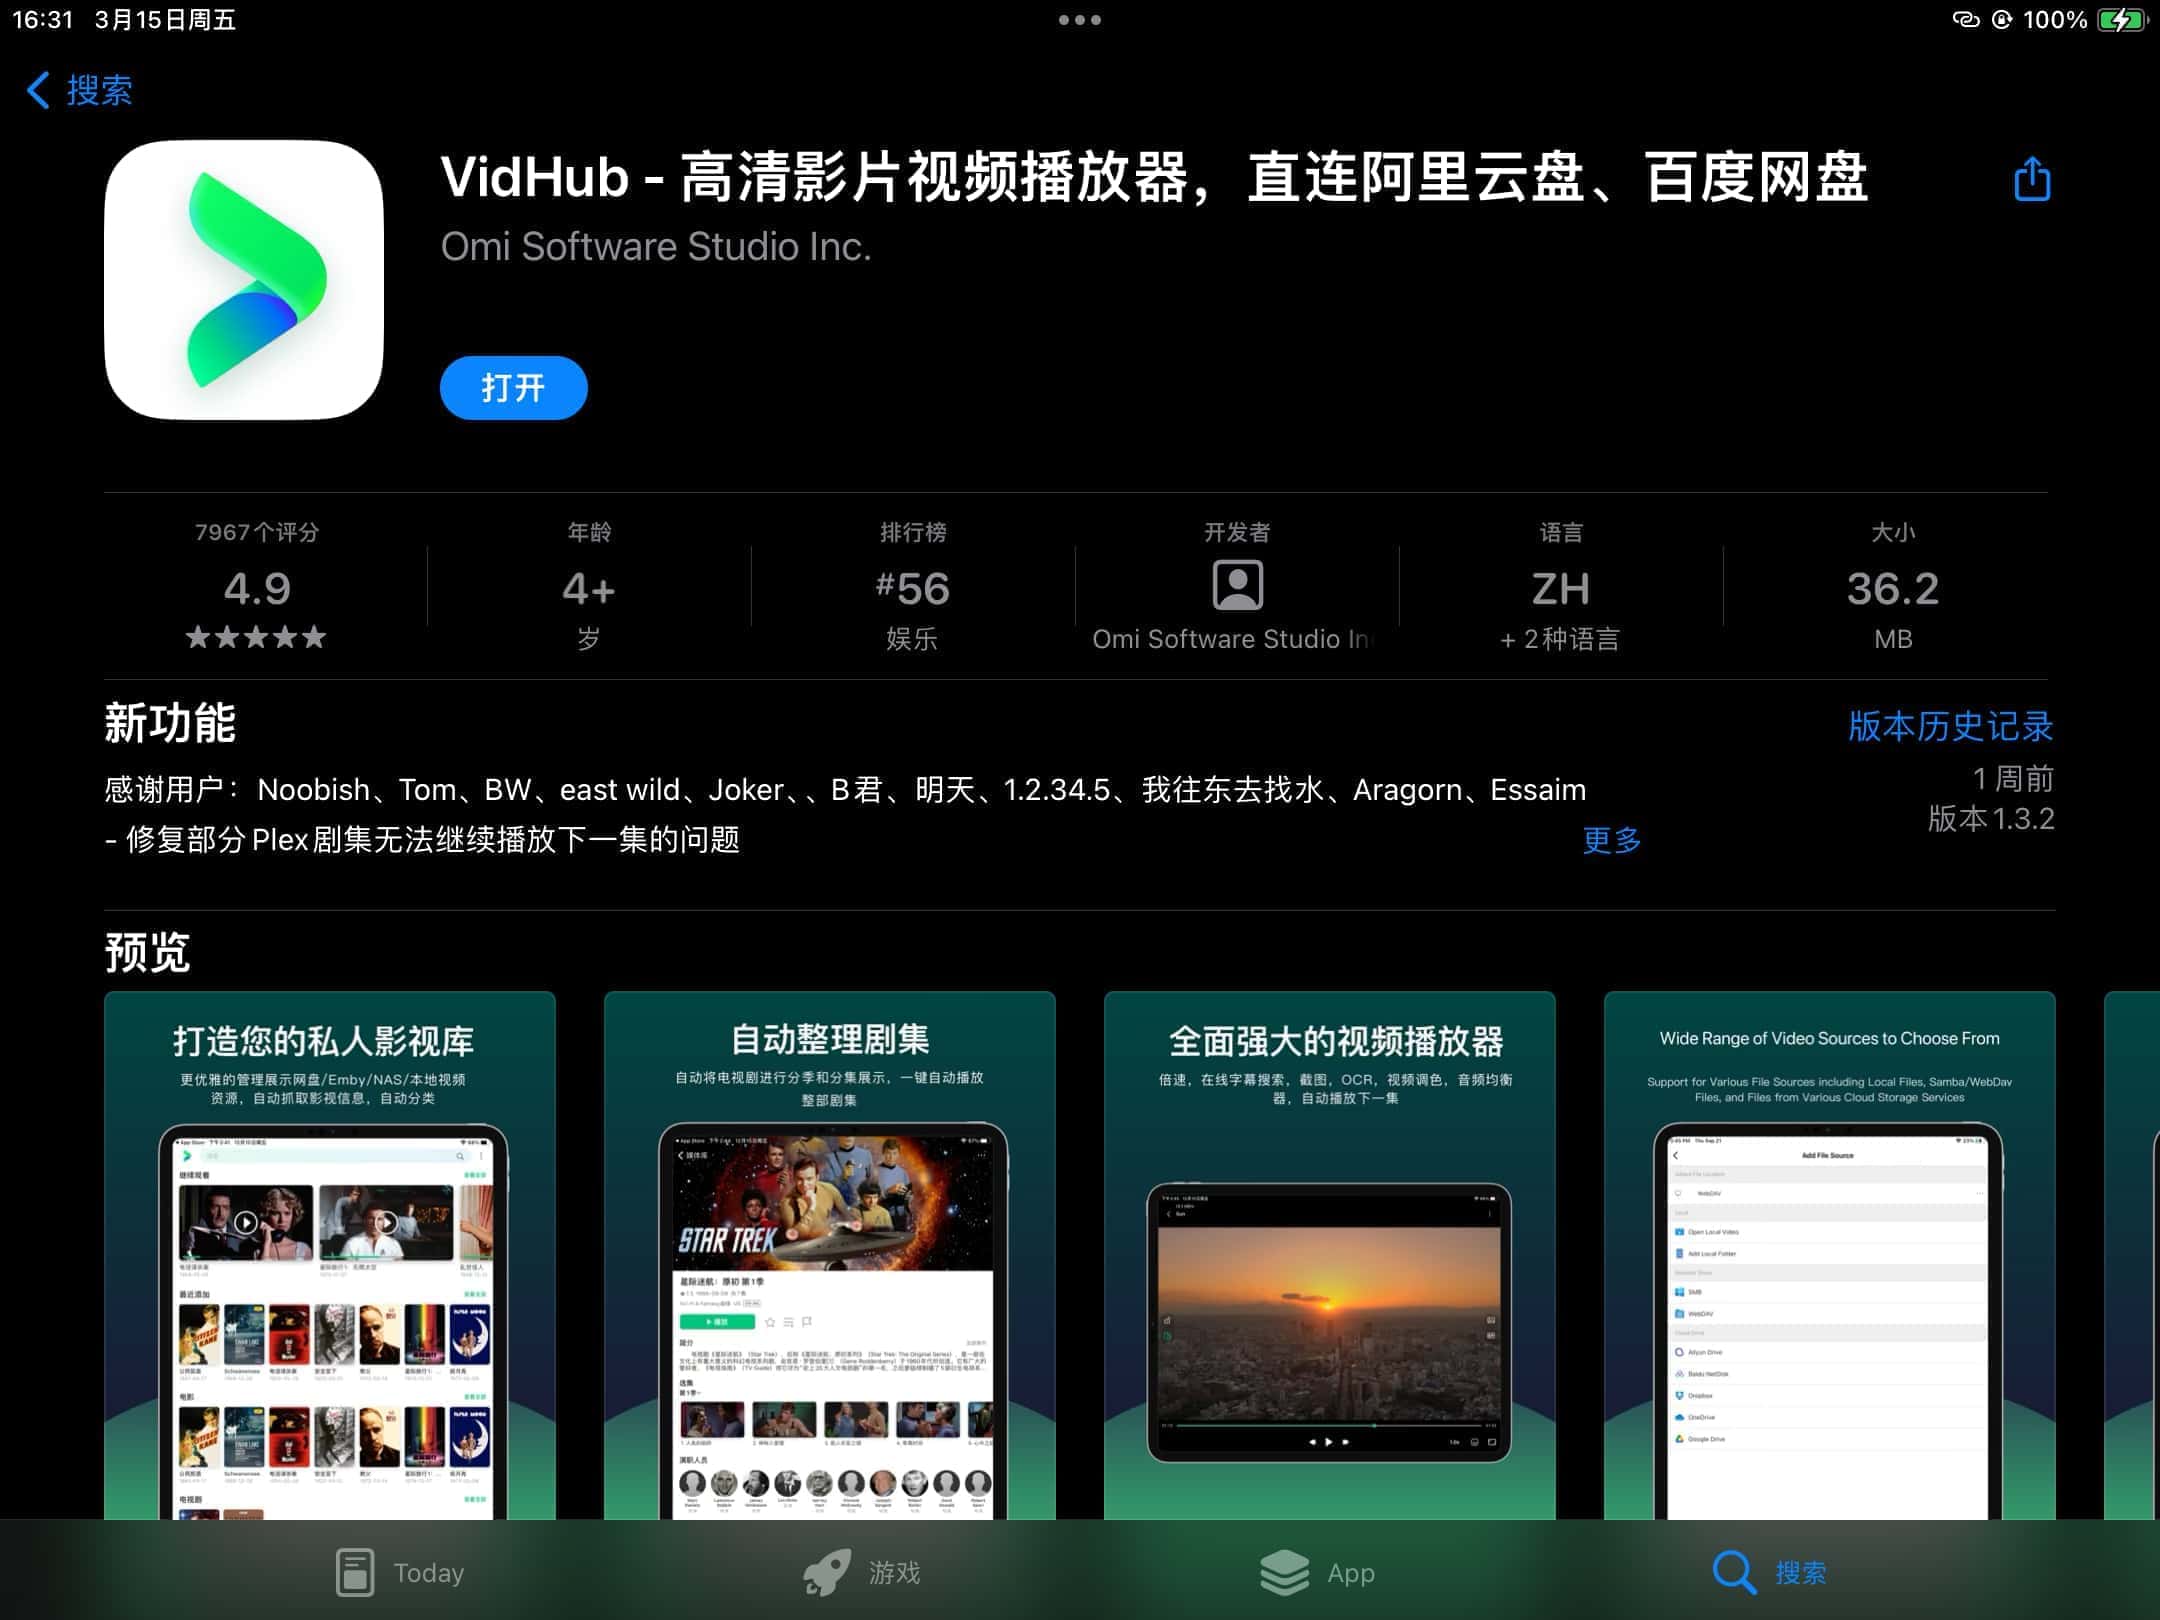Tap the #56 娱乐 chart ranking

pos(912,588)
